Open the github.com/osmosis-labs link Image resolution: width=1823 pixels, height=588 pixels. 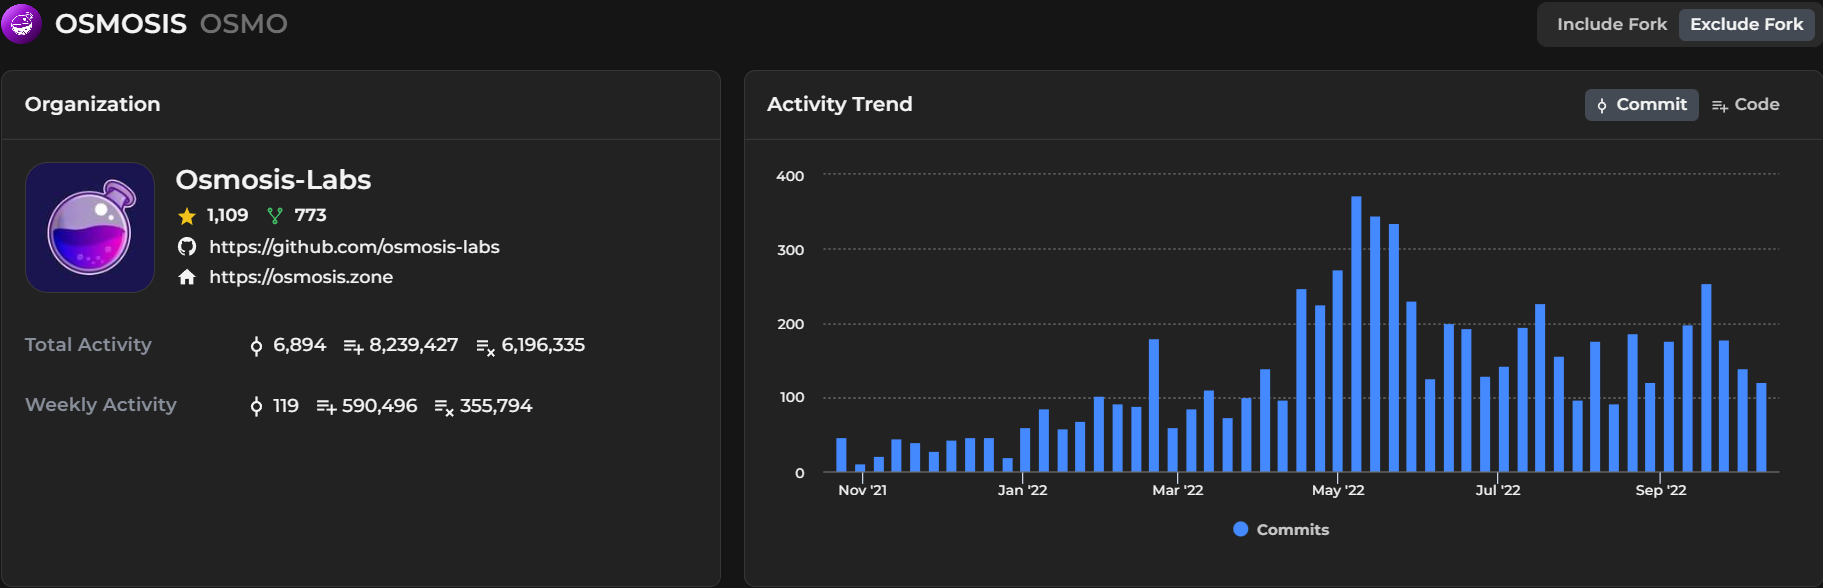[x=354, y=247]
